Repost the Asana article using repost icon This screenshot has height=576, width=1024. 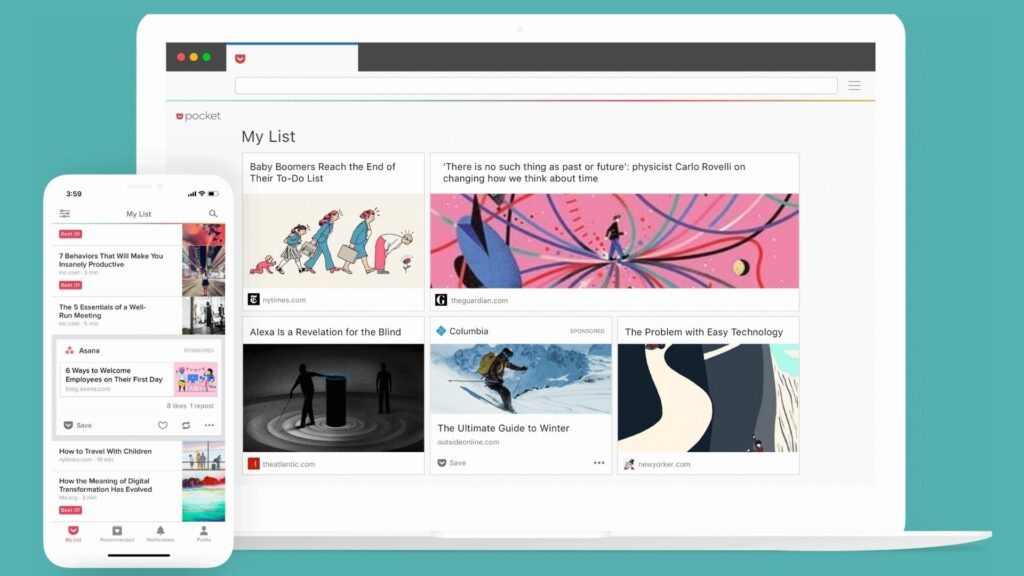(x=186, y=425)
